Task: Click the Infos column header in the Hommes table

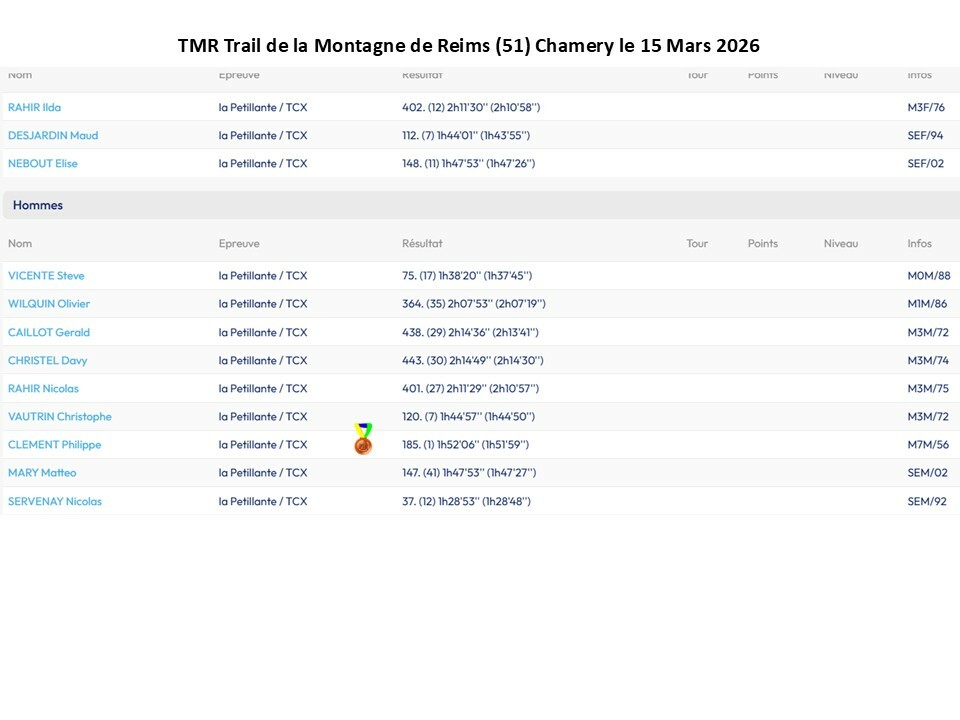Action: coord(919,243)
